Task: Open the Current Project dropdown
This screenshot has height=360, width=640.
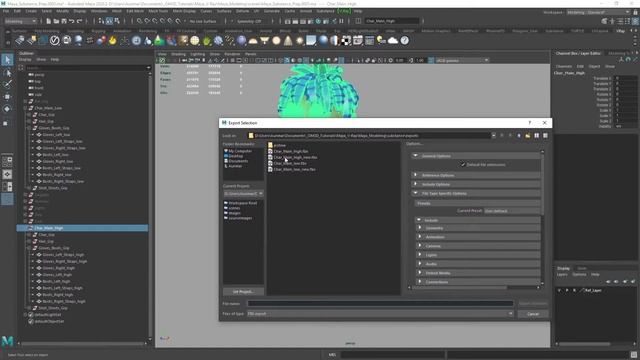Action: [243, 193]
